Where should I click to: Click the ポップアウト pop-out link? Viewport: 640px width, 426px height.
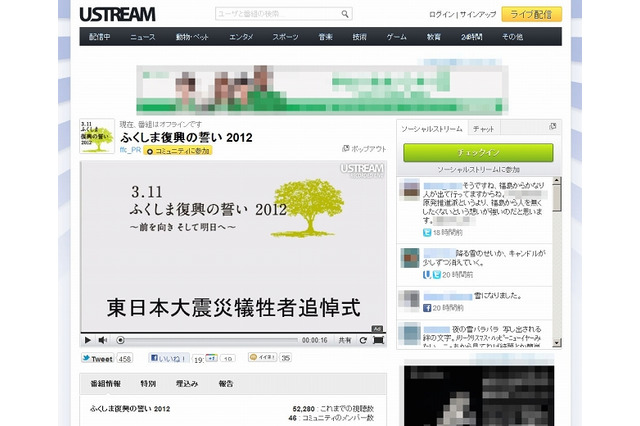[364, 149]
